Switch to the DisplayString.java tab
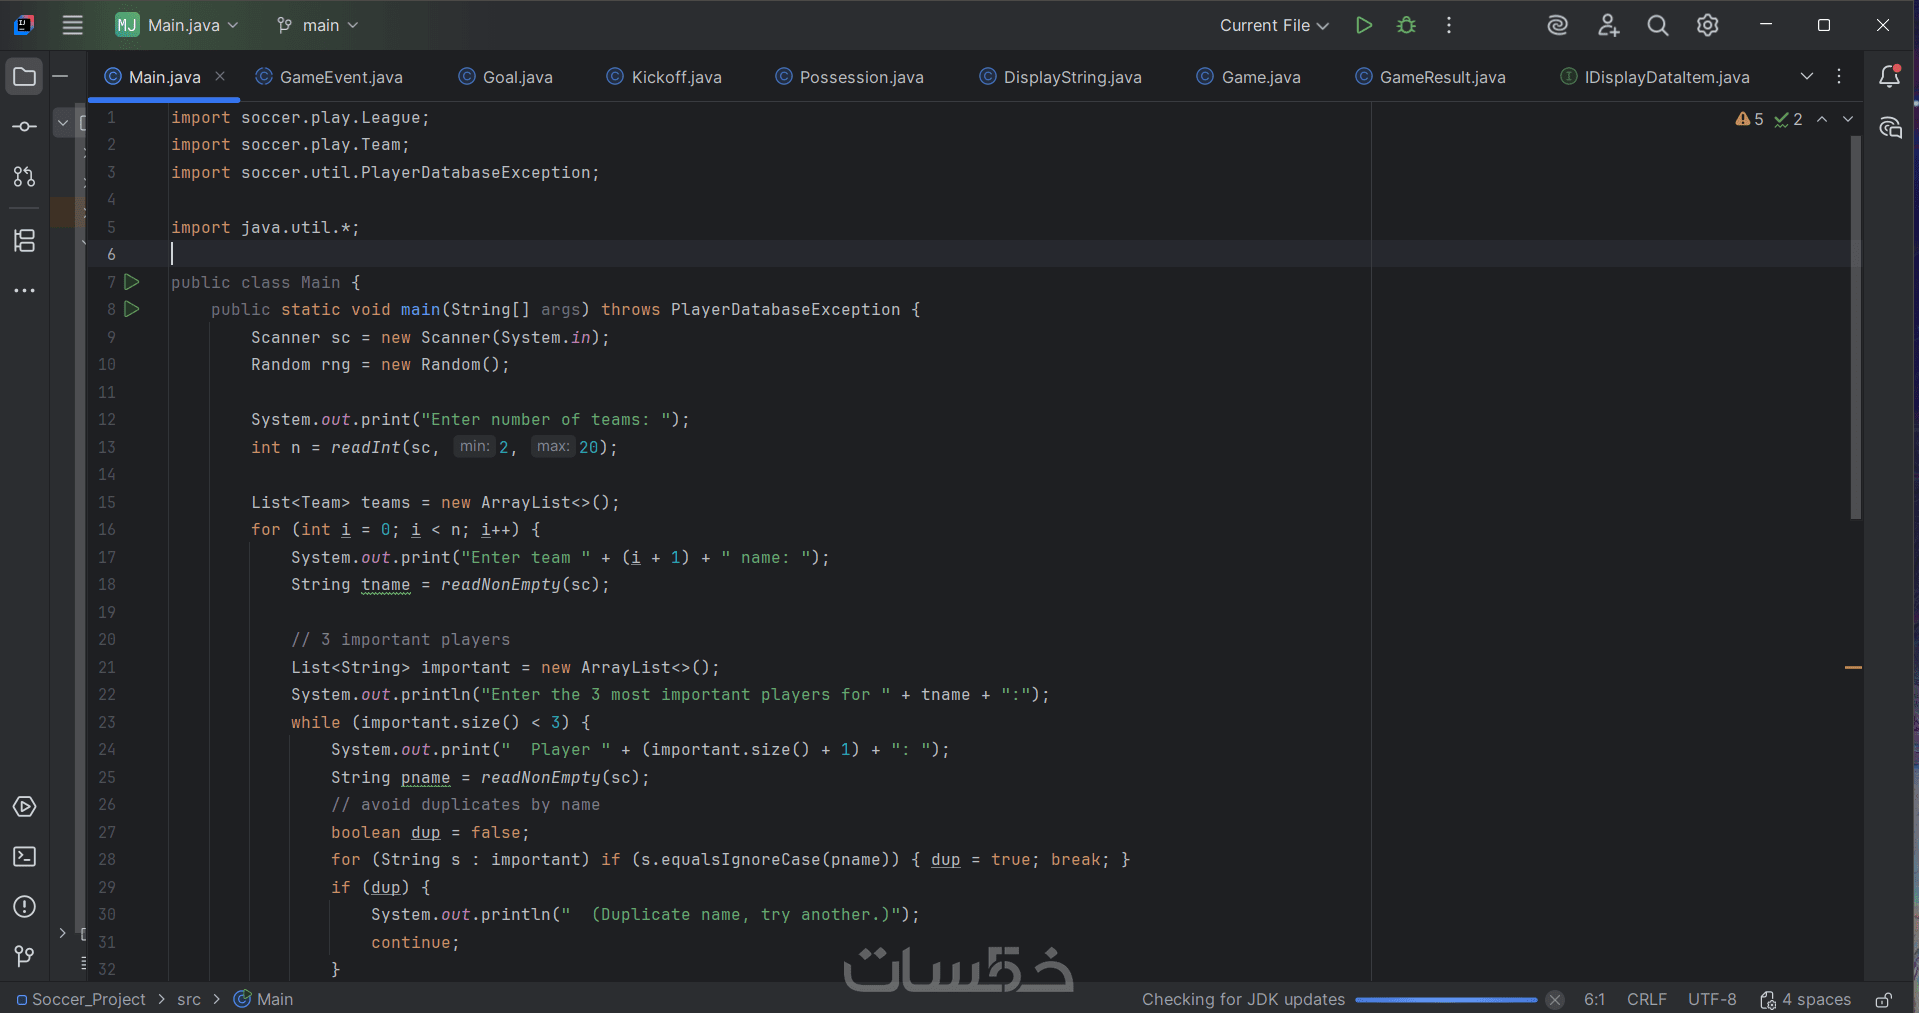This screenshot has width=1919, height=1013. click(x=1060, y=77)
